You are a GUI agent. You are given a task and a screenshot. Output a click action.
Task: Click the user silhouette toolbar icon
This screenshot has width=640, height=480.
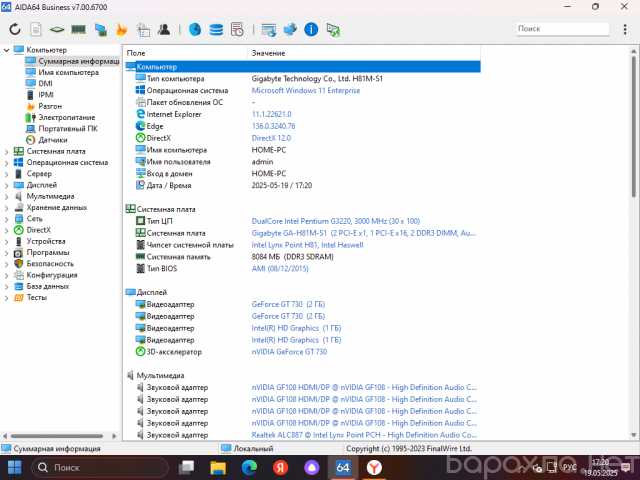point(164,29)
